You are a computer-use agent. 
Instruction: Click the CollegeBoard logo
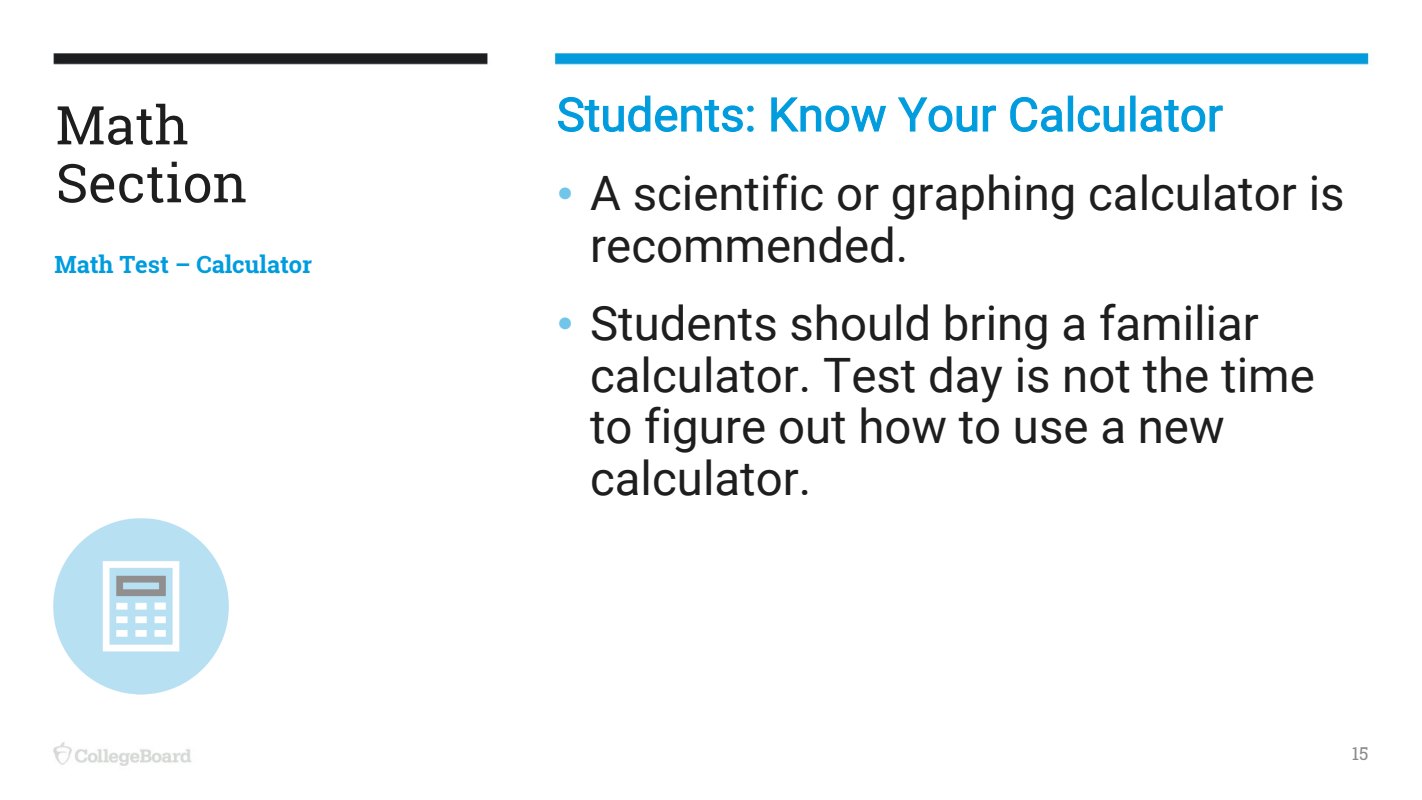pyautogui.click(x=122, y=755)
